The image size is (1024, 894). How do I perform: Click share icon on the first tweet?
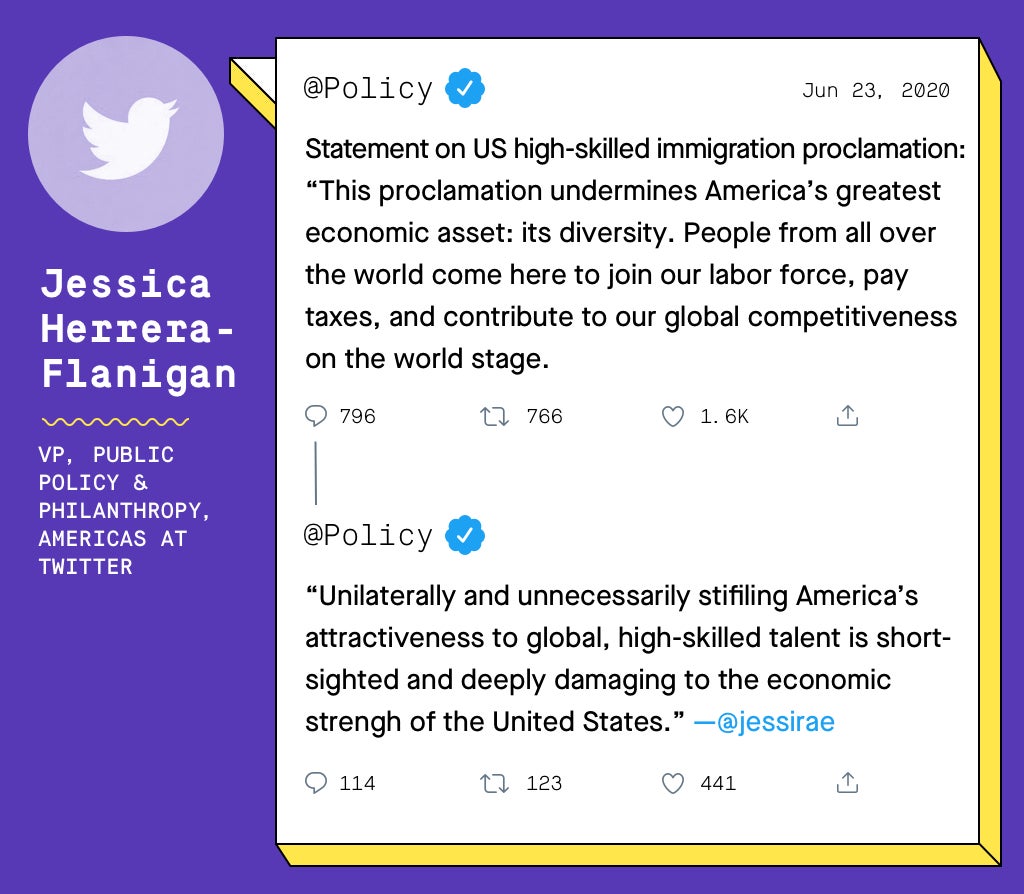[847, 415]
